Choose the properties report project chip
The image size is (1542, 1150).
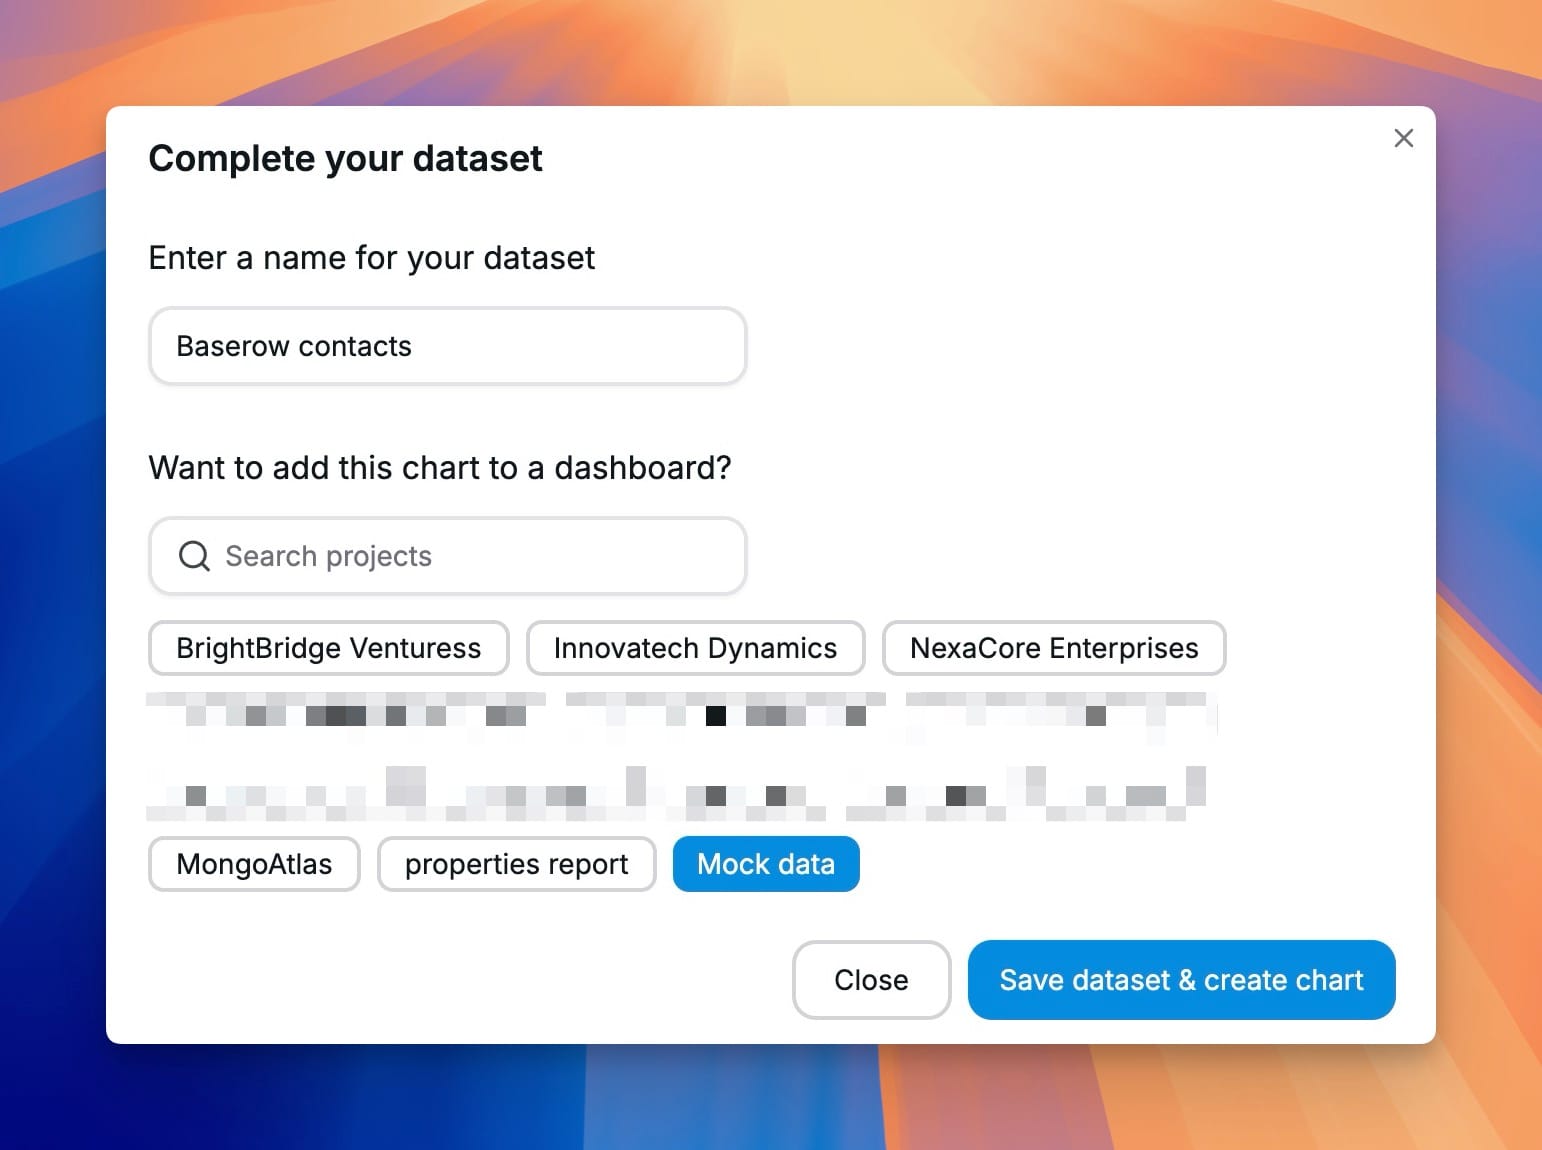click(x=516, y=864)
